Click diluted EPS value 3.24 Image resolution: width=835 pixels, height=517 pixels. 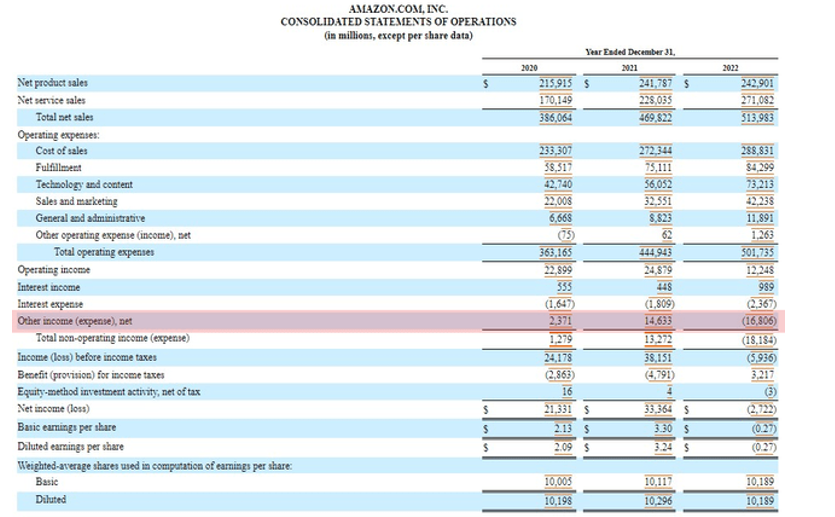coord(663,447)
